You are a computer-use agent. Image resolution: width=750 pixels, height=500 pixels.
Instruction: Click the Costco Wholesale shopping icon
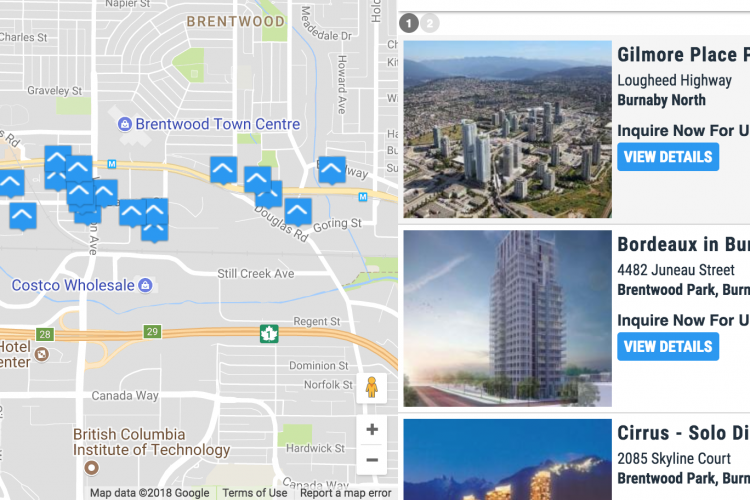(145, 285)
